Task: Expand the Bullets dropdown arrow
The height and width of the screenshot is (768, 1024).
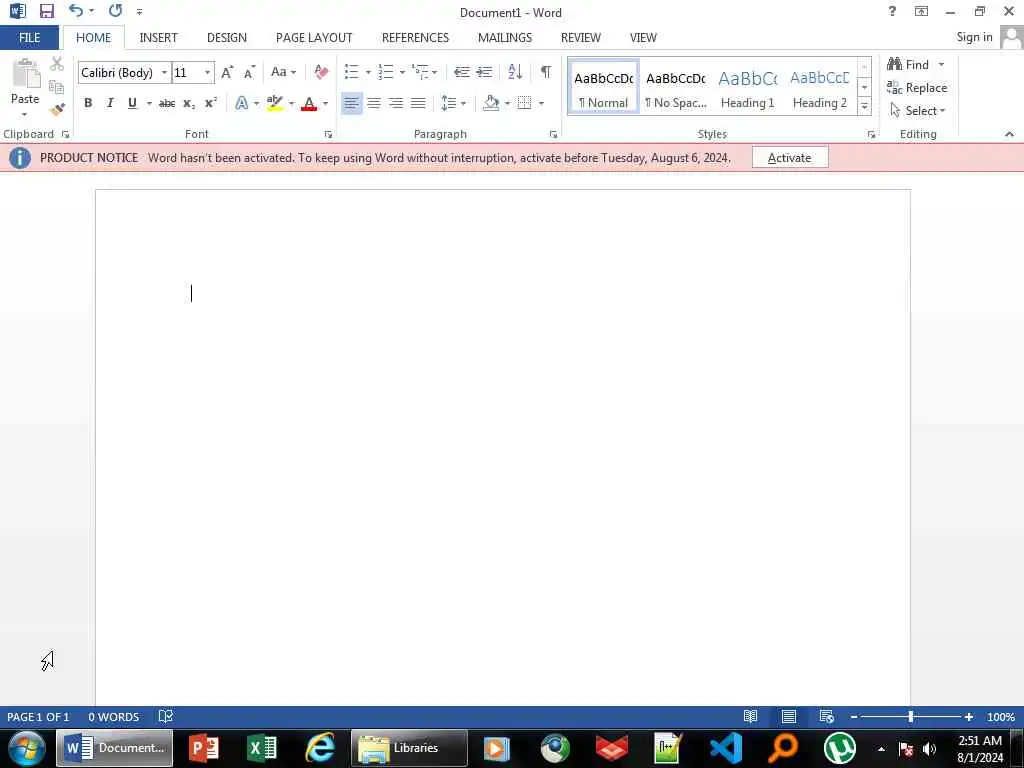Action: coord(368,72)
